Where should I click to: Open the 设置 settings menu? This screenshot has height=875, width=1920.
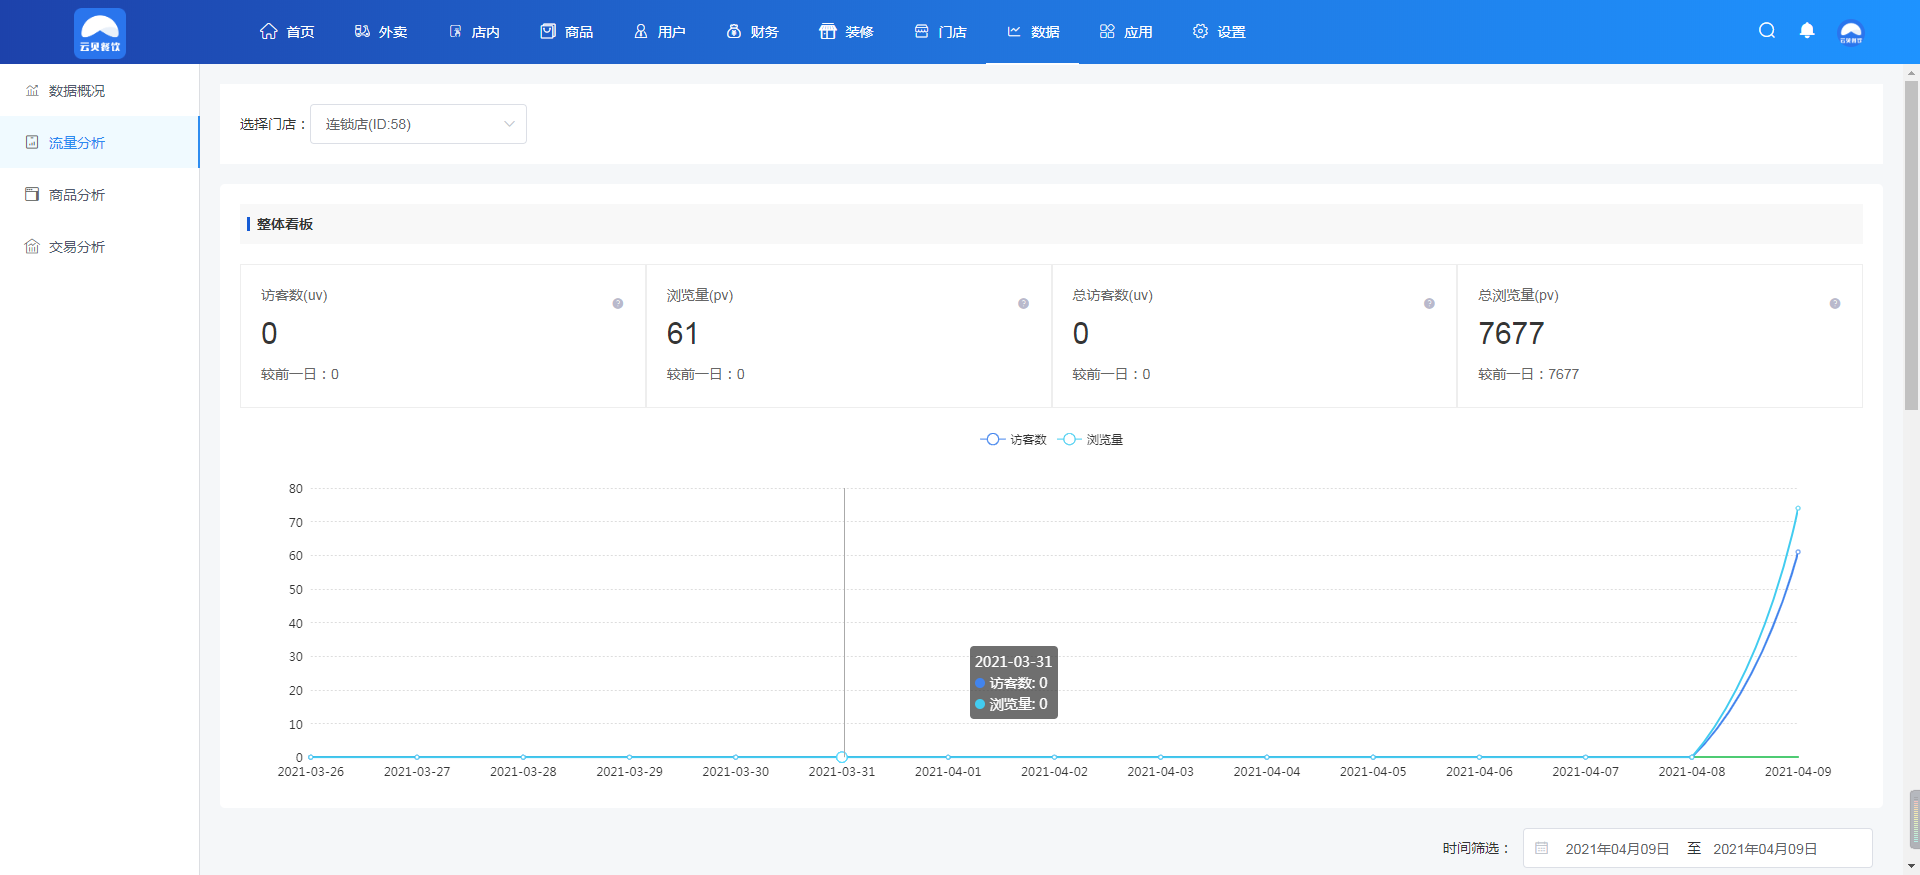tap(1219, 32)
